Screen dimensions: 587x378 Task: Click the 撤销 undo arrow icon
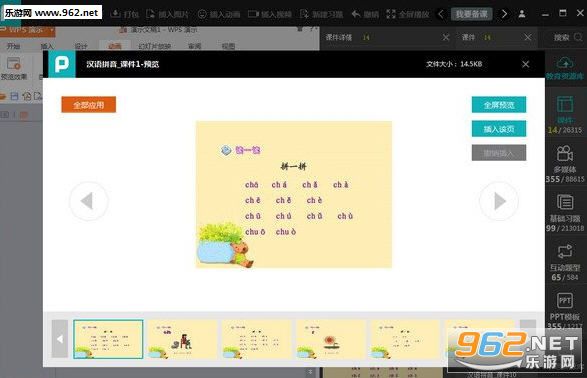coord(356,14)
